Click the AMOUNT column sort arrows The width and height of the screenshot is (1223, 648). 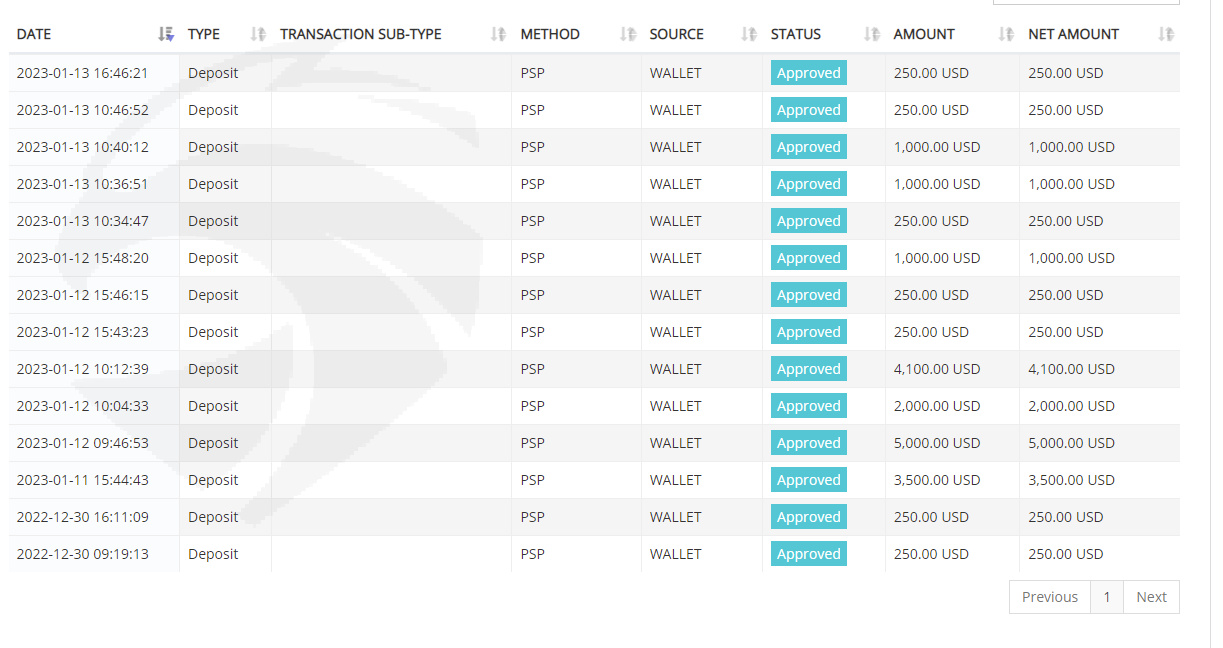1006,34
